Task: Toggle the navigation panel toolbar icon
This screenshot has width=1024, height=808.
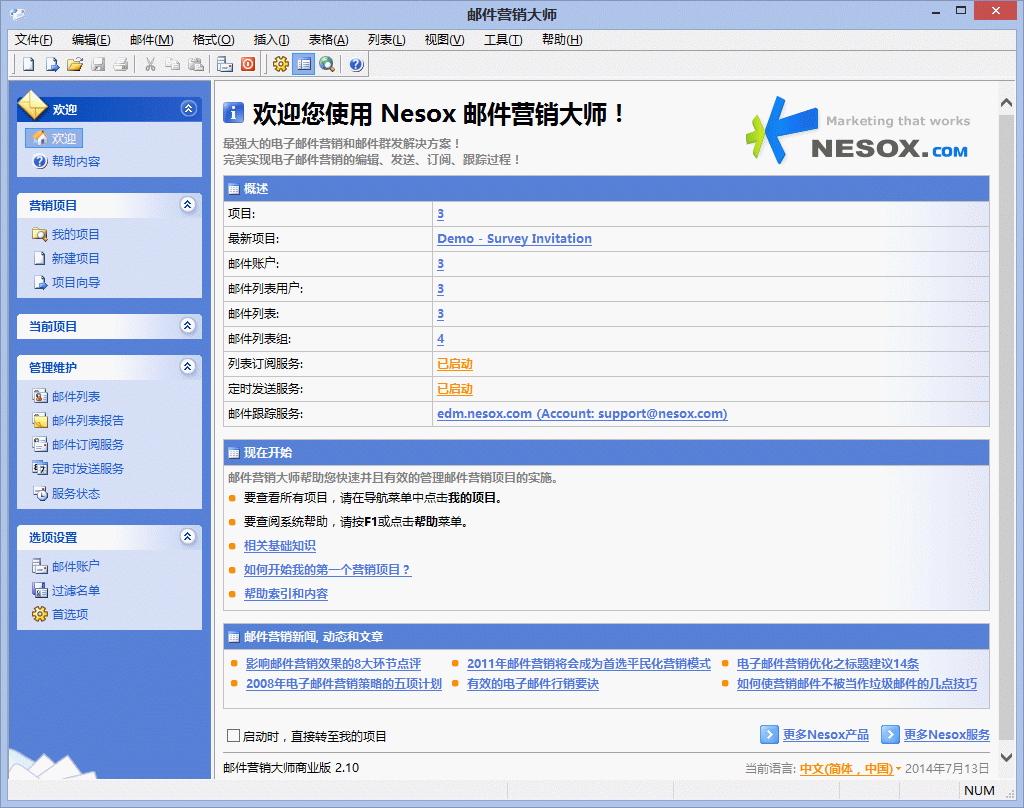Action: (x=304, y=64)
